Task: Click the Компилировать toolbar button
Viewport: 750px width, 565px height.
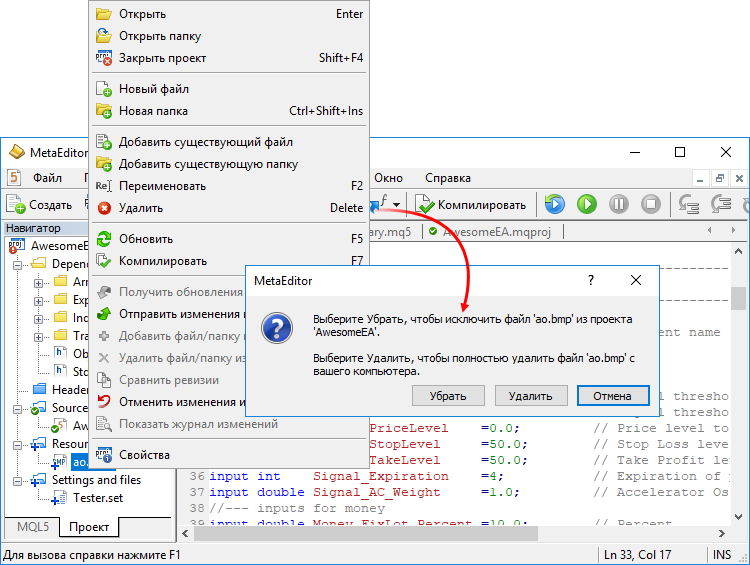Action: tap(471, 205)
